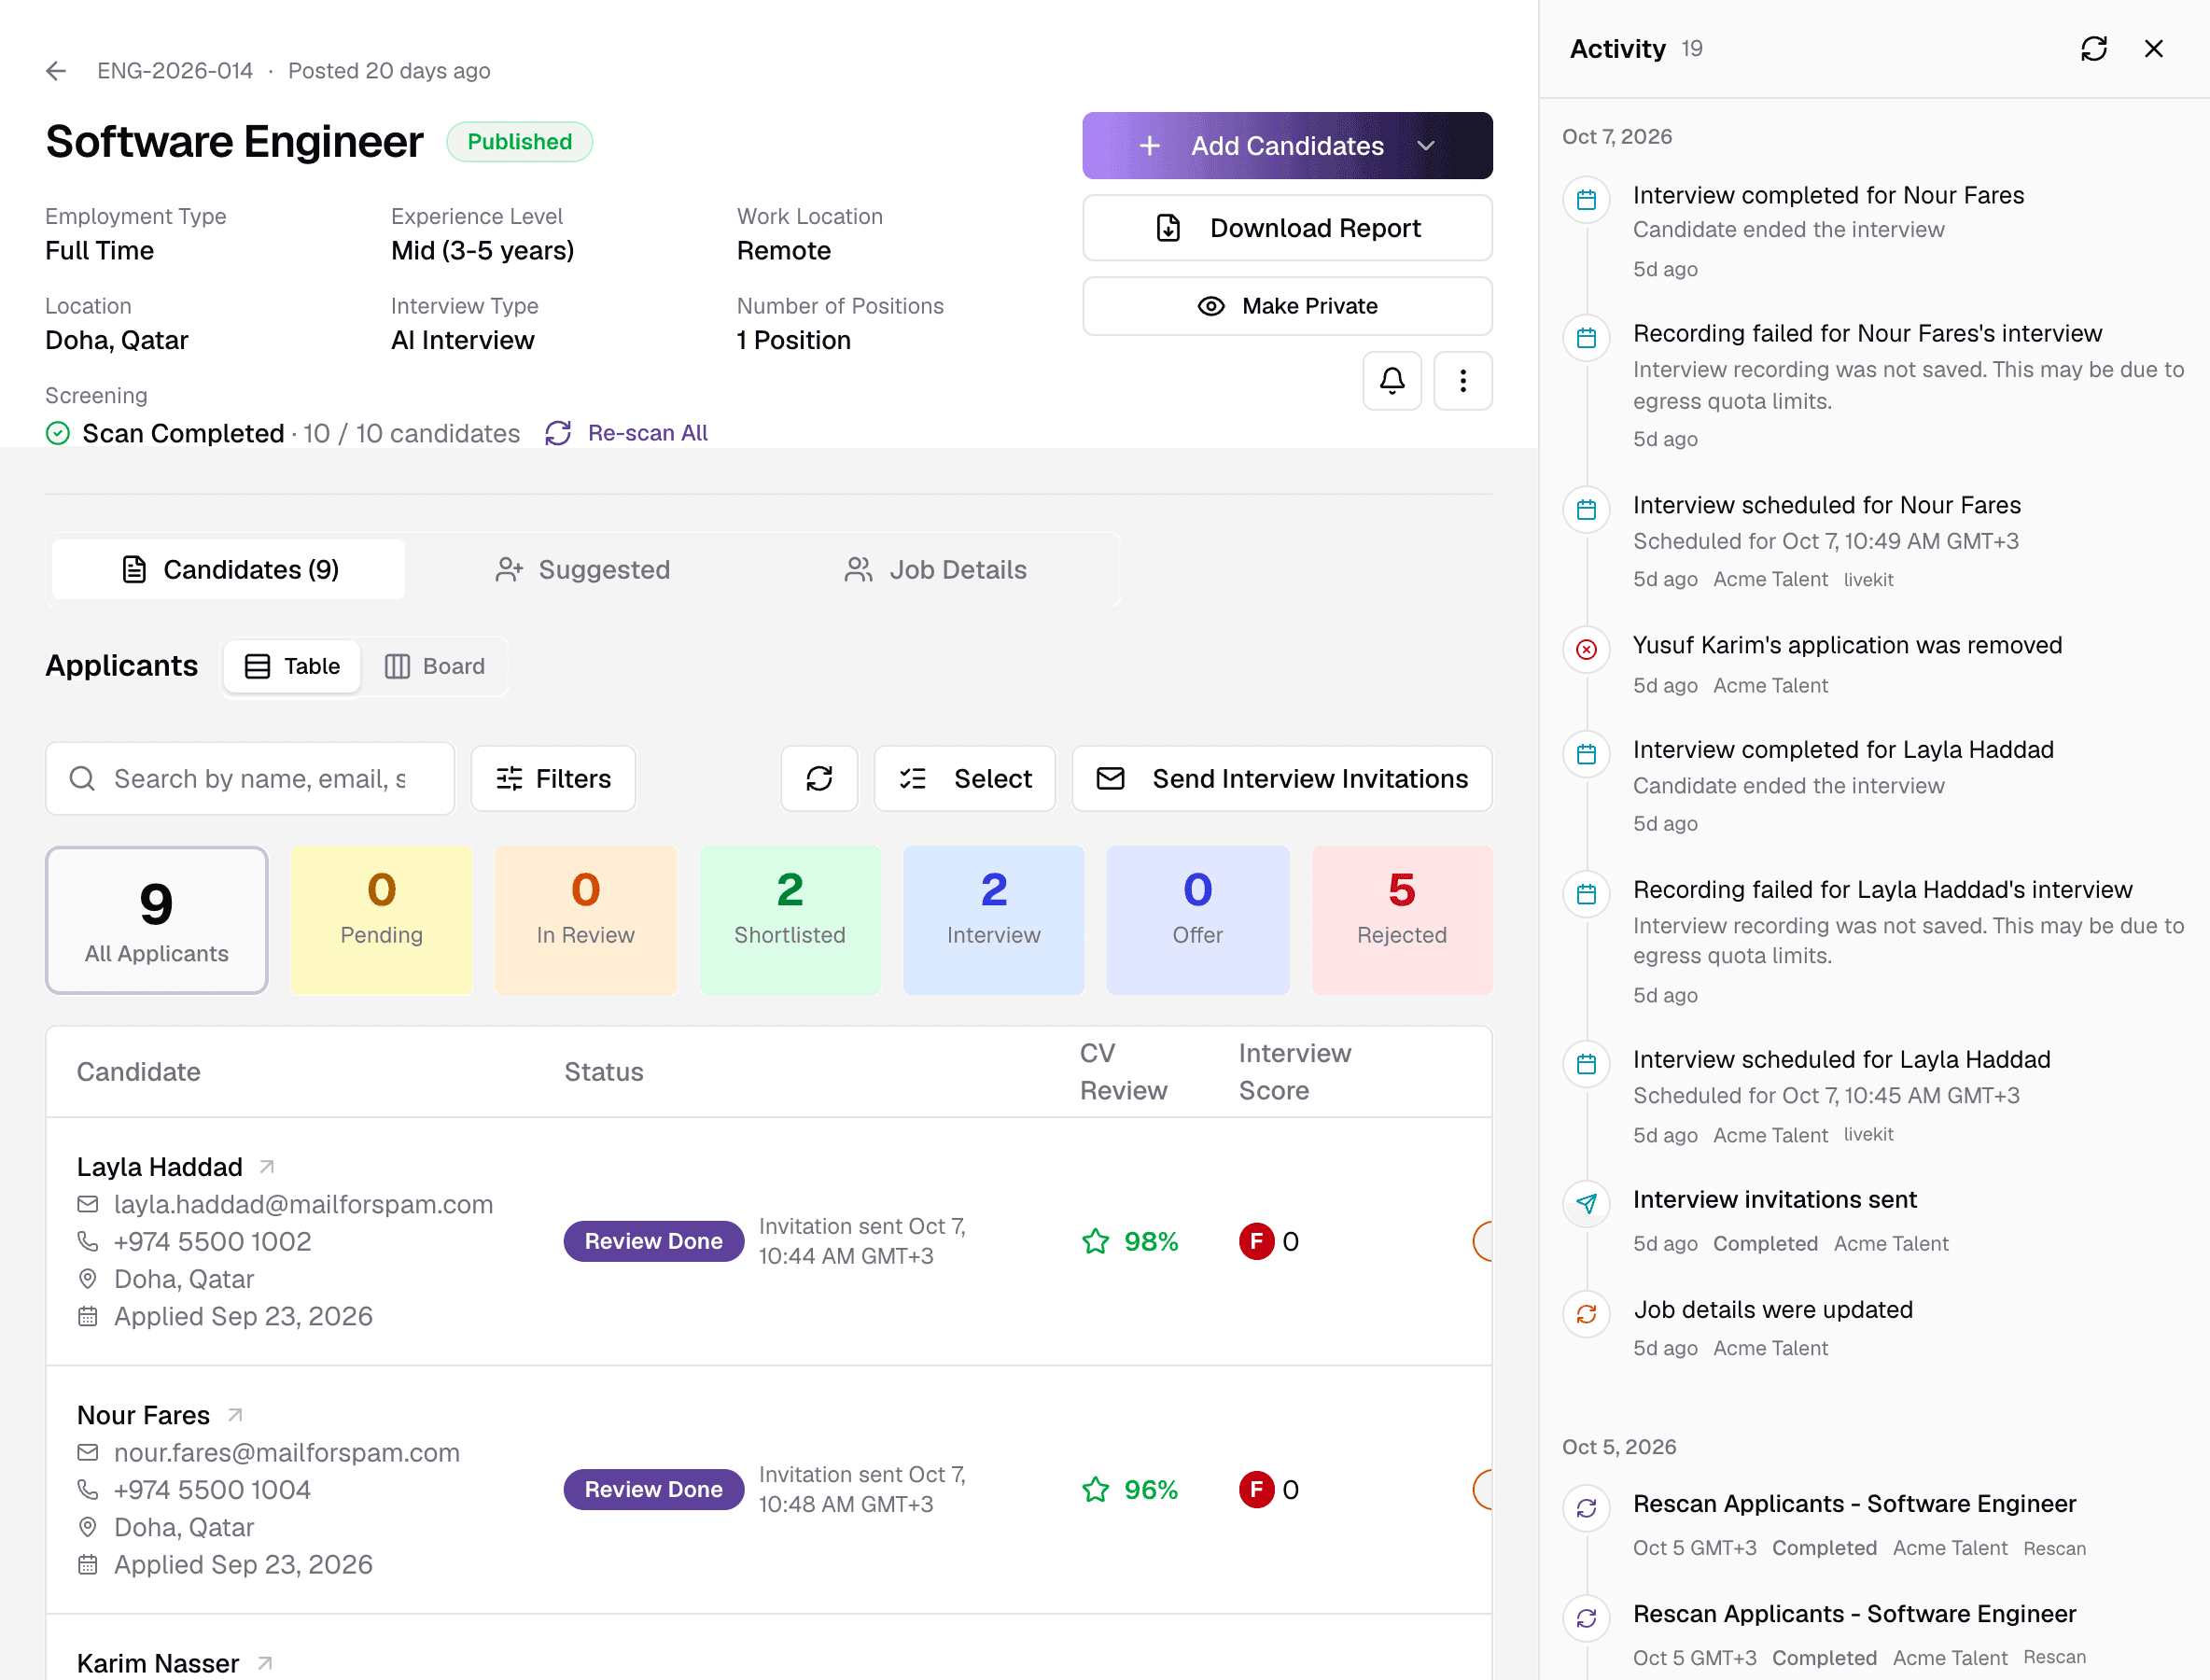Select the All Applicants card
The image size is (2210, 1680).
click(157, 920)
